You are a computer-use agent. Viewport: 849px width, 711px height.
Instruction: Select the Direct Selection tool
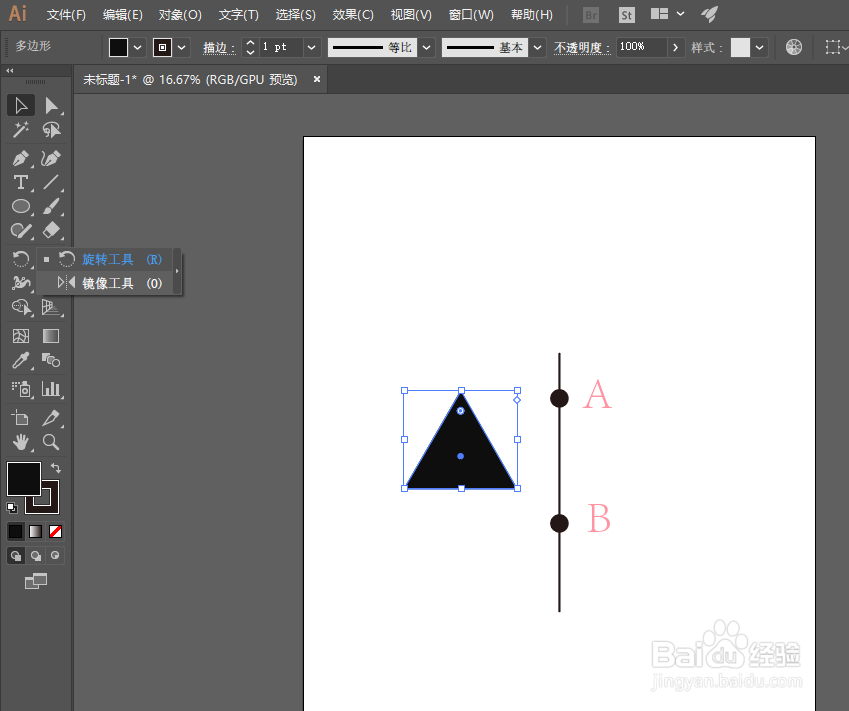pyautogui.click(x=51, y=105)
